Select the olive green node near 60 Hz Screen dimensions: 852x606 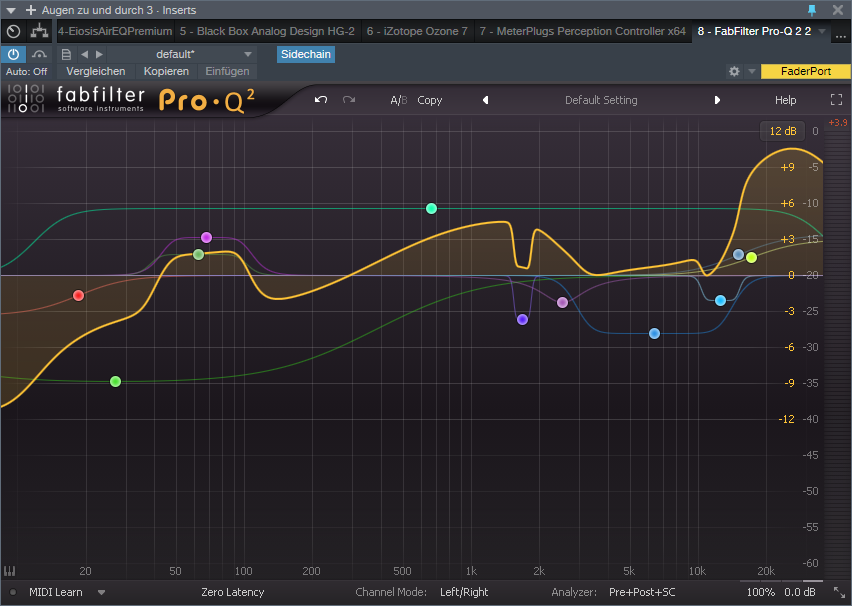[x=198, y=254]
